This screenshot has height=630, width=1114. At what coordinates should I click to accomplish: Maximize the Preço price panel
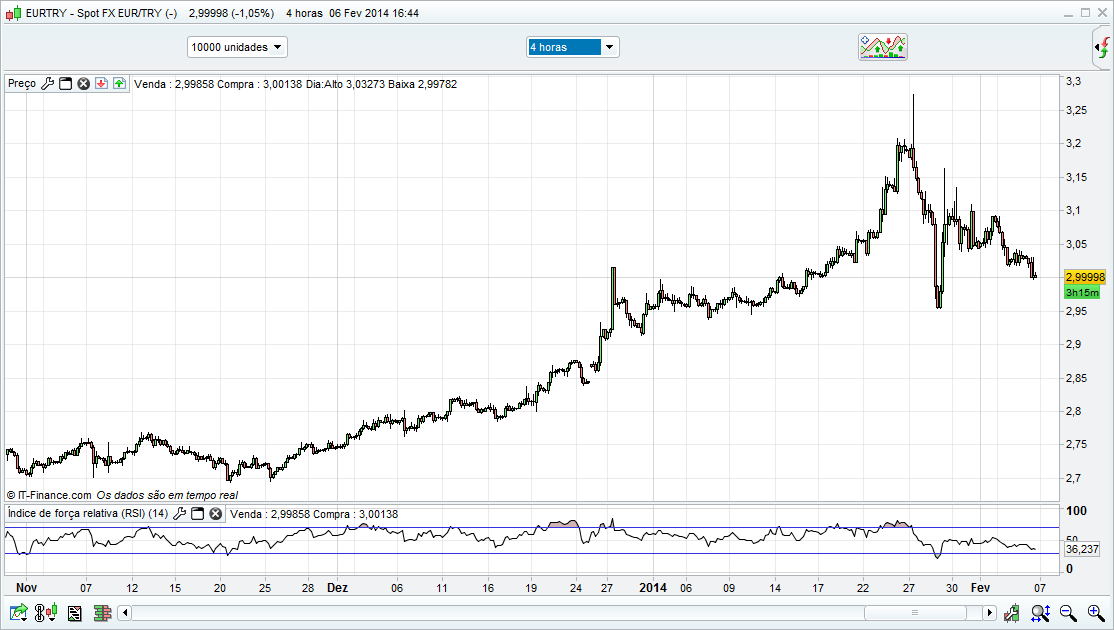coord(66,84)
